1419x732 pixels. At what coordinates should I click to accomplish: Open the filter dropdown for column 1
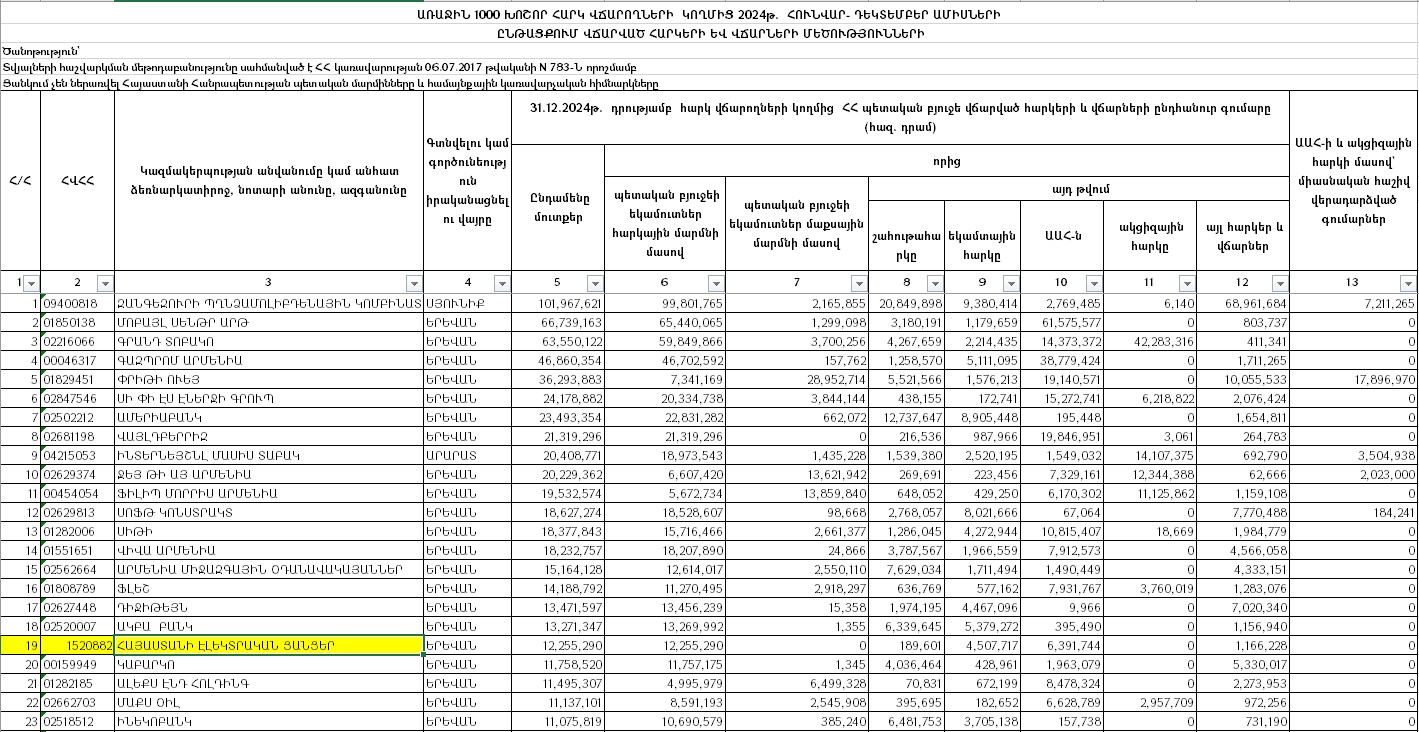31,283
